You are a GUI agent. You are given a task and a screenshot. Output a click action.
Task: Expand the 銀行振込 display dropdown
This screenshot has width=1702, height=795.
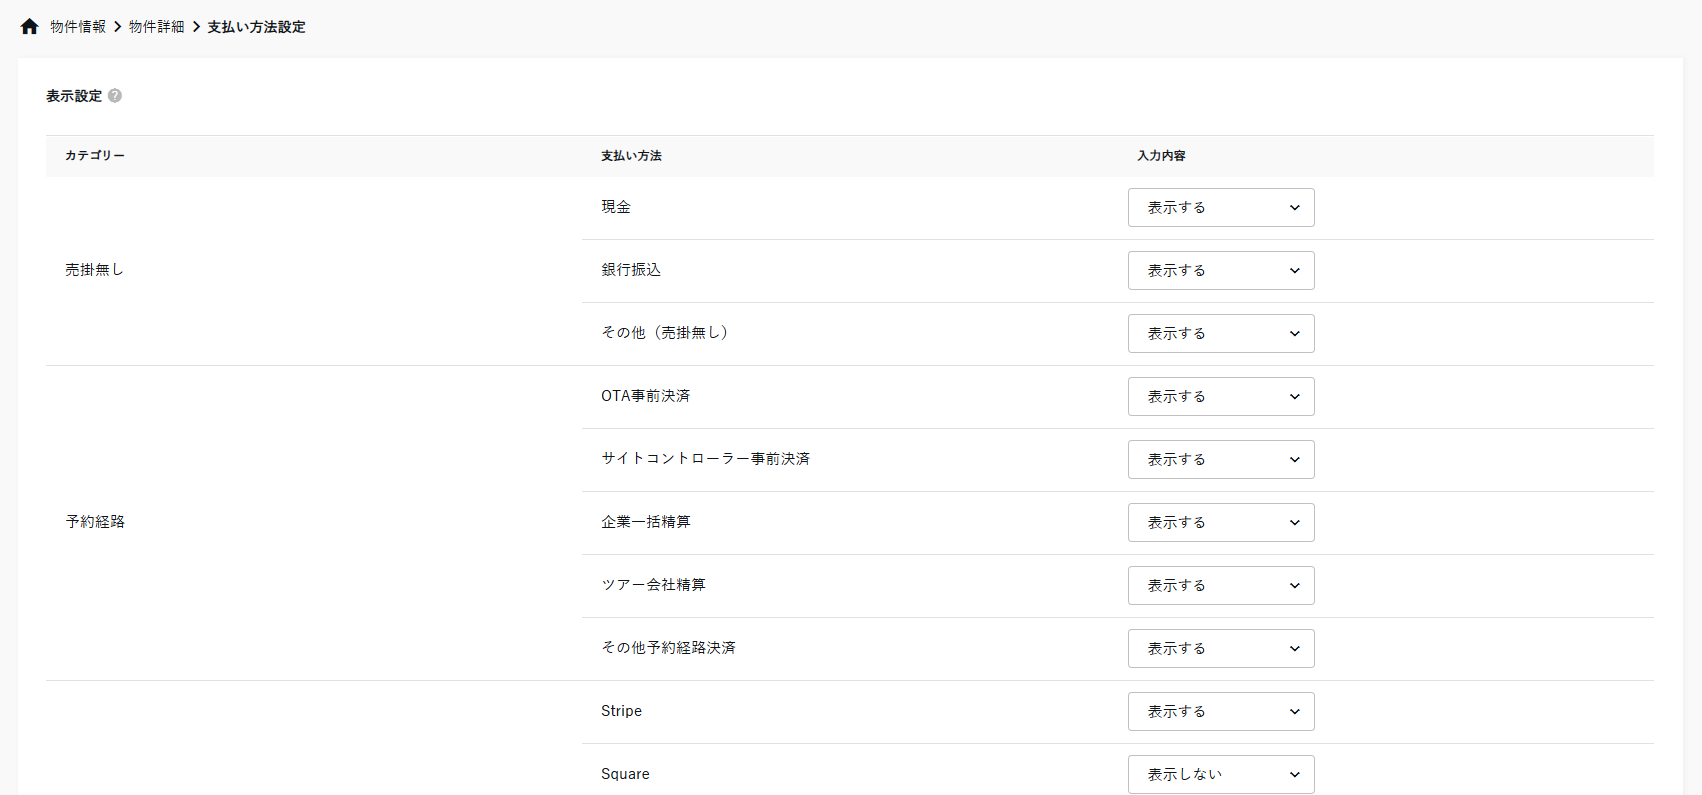[1220, 271]
